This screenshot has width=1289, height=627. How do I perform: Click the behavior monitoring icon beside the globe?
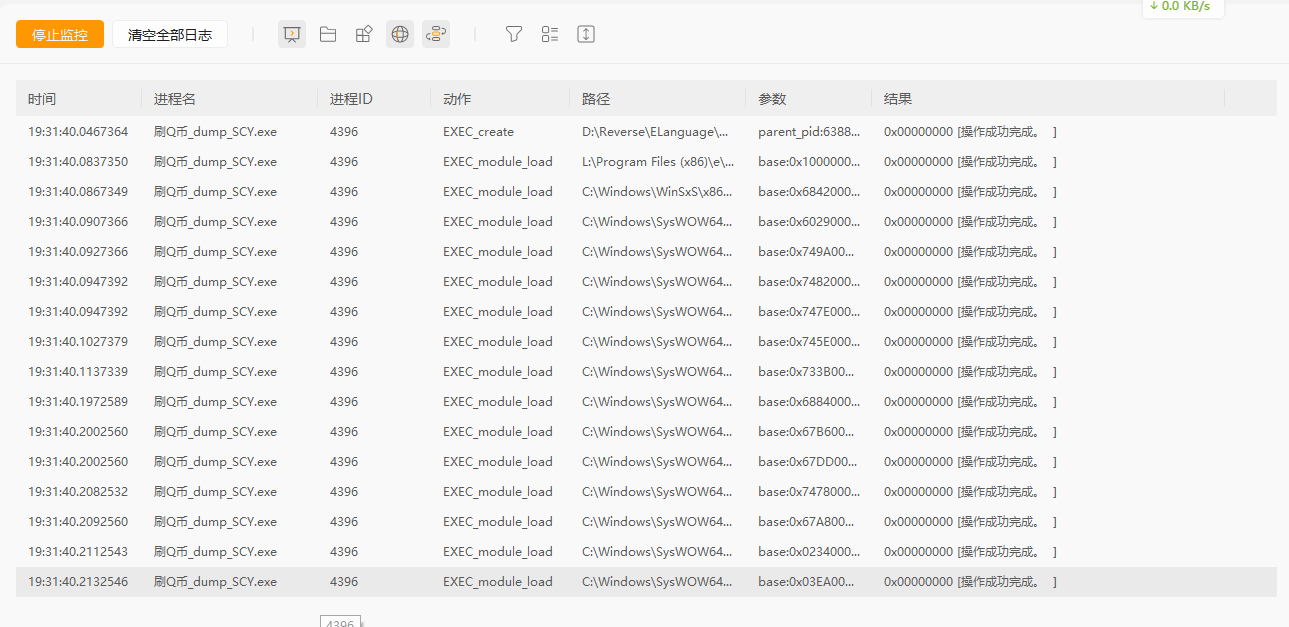(x=436, y=35)
